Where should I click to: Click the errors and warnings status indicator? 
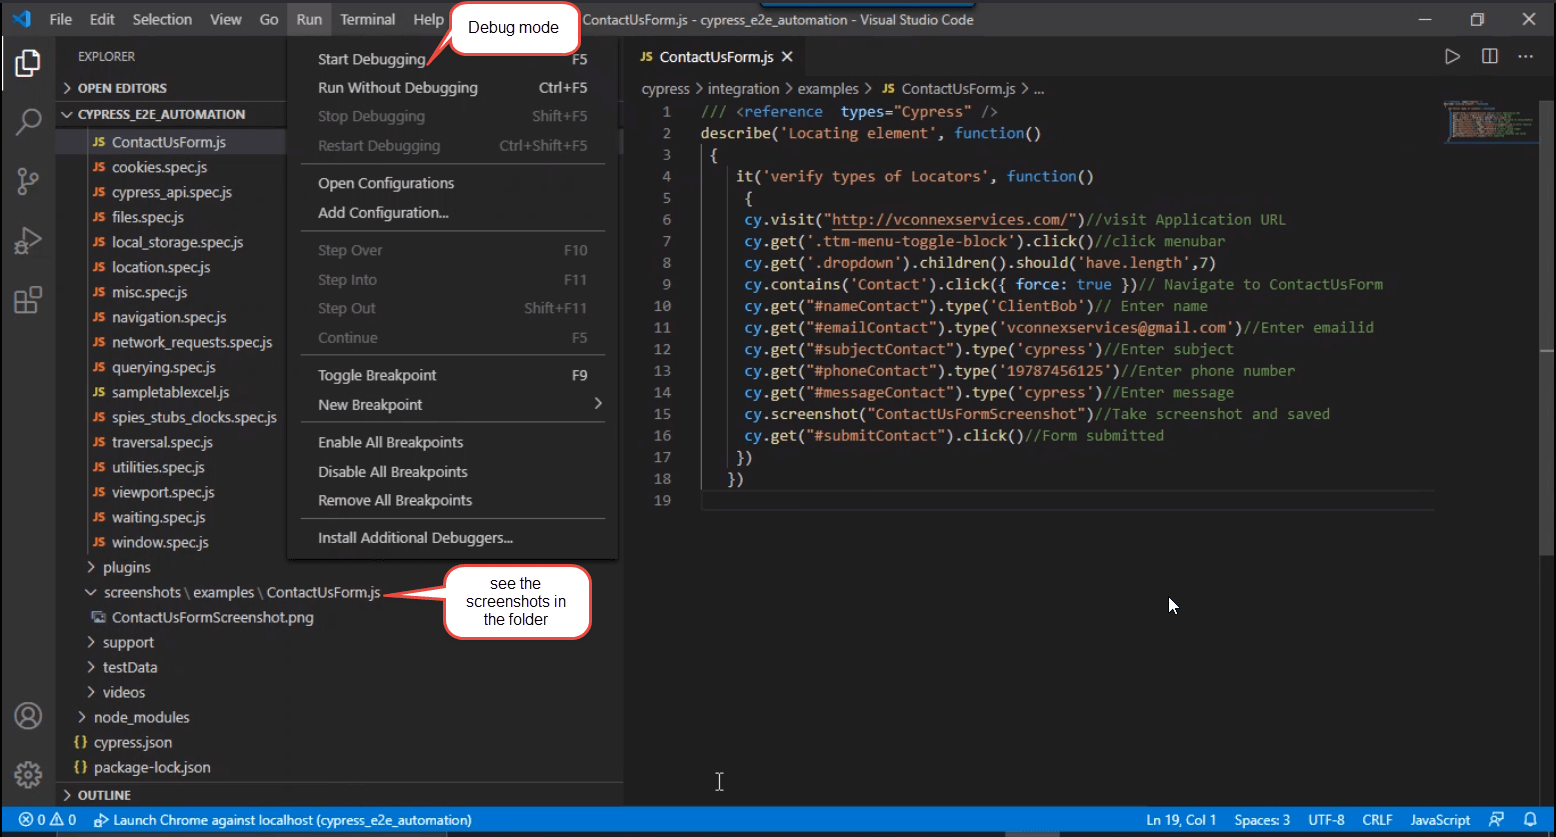coord(47,820)
